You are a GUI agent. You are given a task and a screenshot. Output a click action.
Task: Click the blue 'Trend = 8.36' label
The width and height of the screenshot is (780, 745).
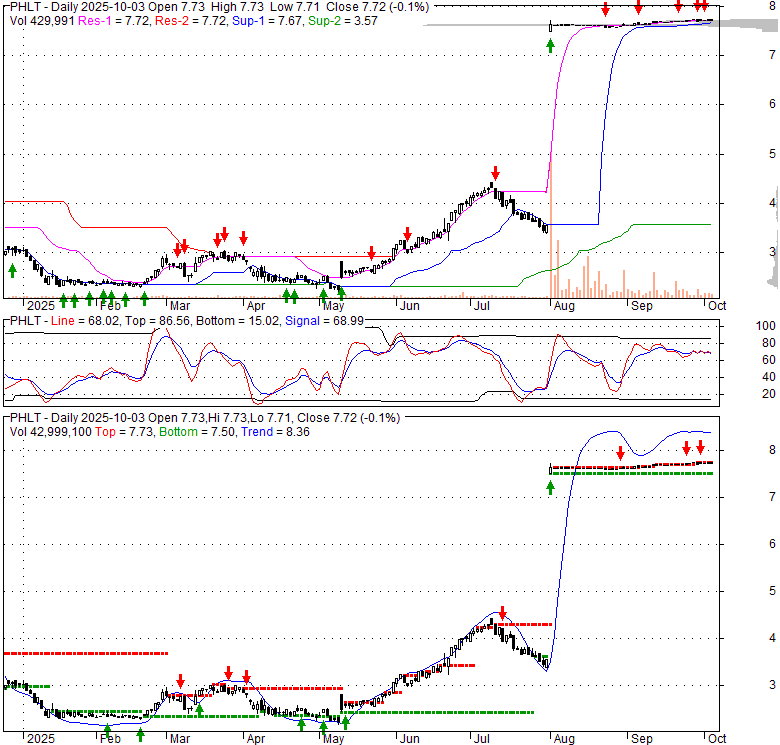pyautogui.click(x=276, y=432)
